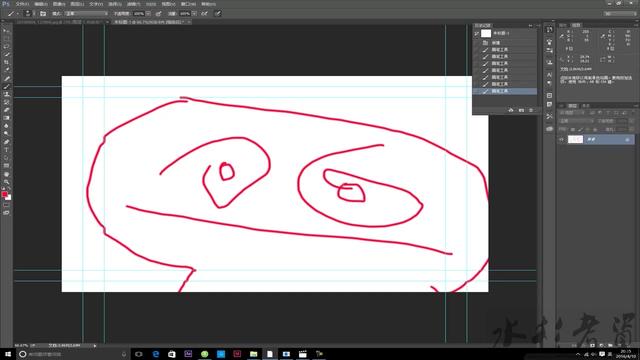Select the History Brush tool
The width and height of the screenshot is (640, 360).
tap(6, 102)
